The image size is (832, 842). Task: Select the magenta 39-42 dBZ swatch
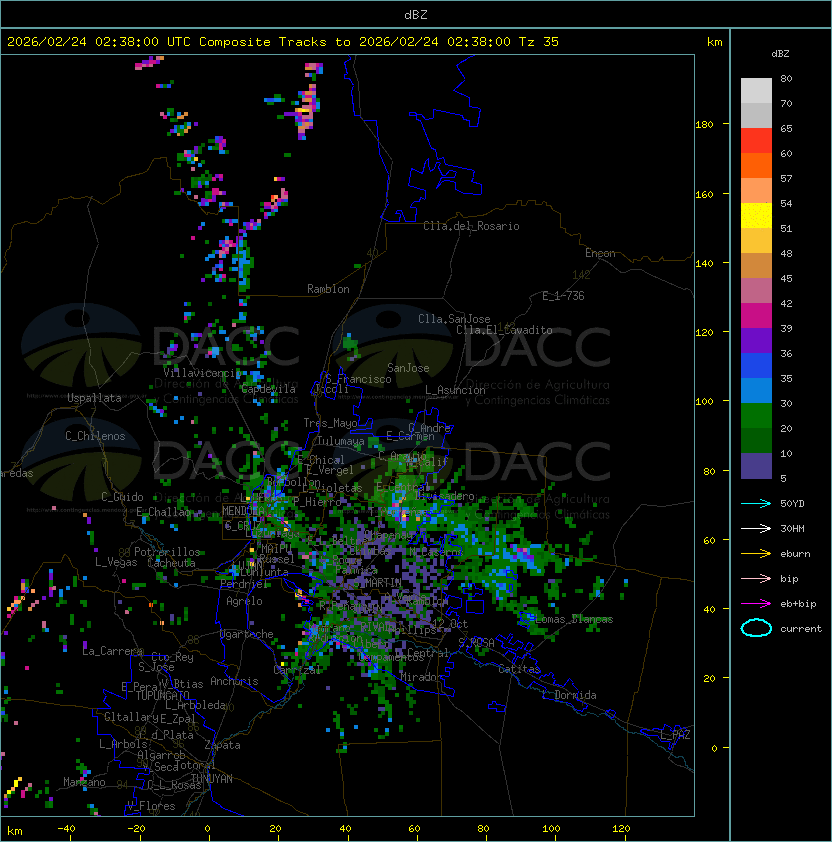[756, 316]
